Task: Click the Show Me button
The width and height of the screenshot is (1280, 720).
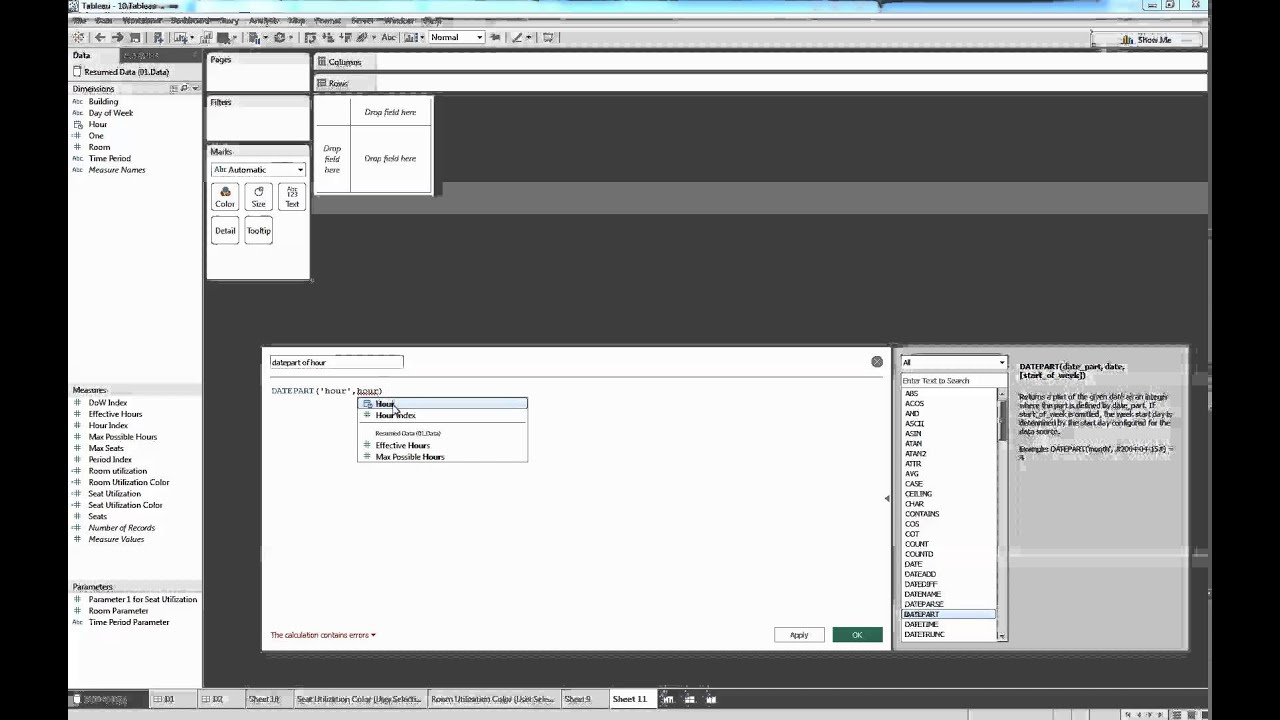Action: tap(1147, 40)
